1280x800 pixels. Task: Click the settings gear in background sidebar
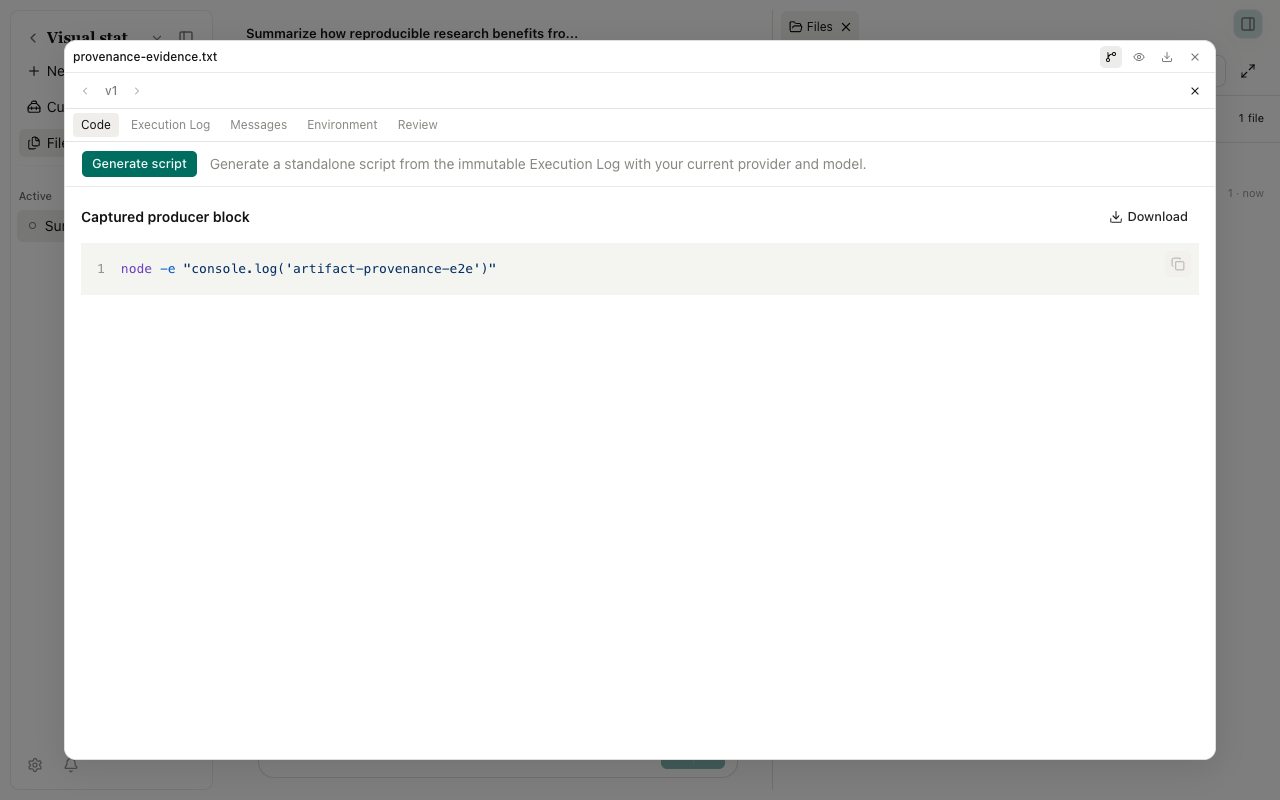coord(35,765)
